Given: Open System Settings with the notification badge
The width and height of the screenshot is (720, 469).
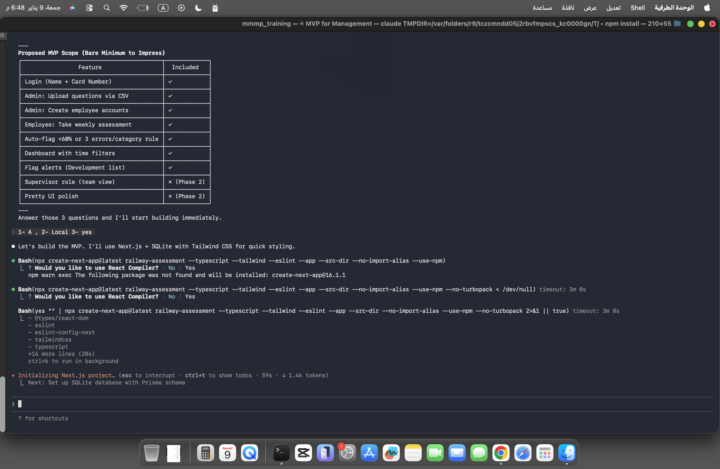Looking at the screenshot, I should (x=347, y=453).
